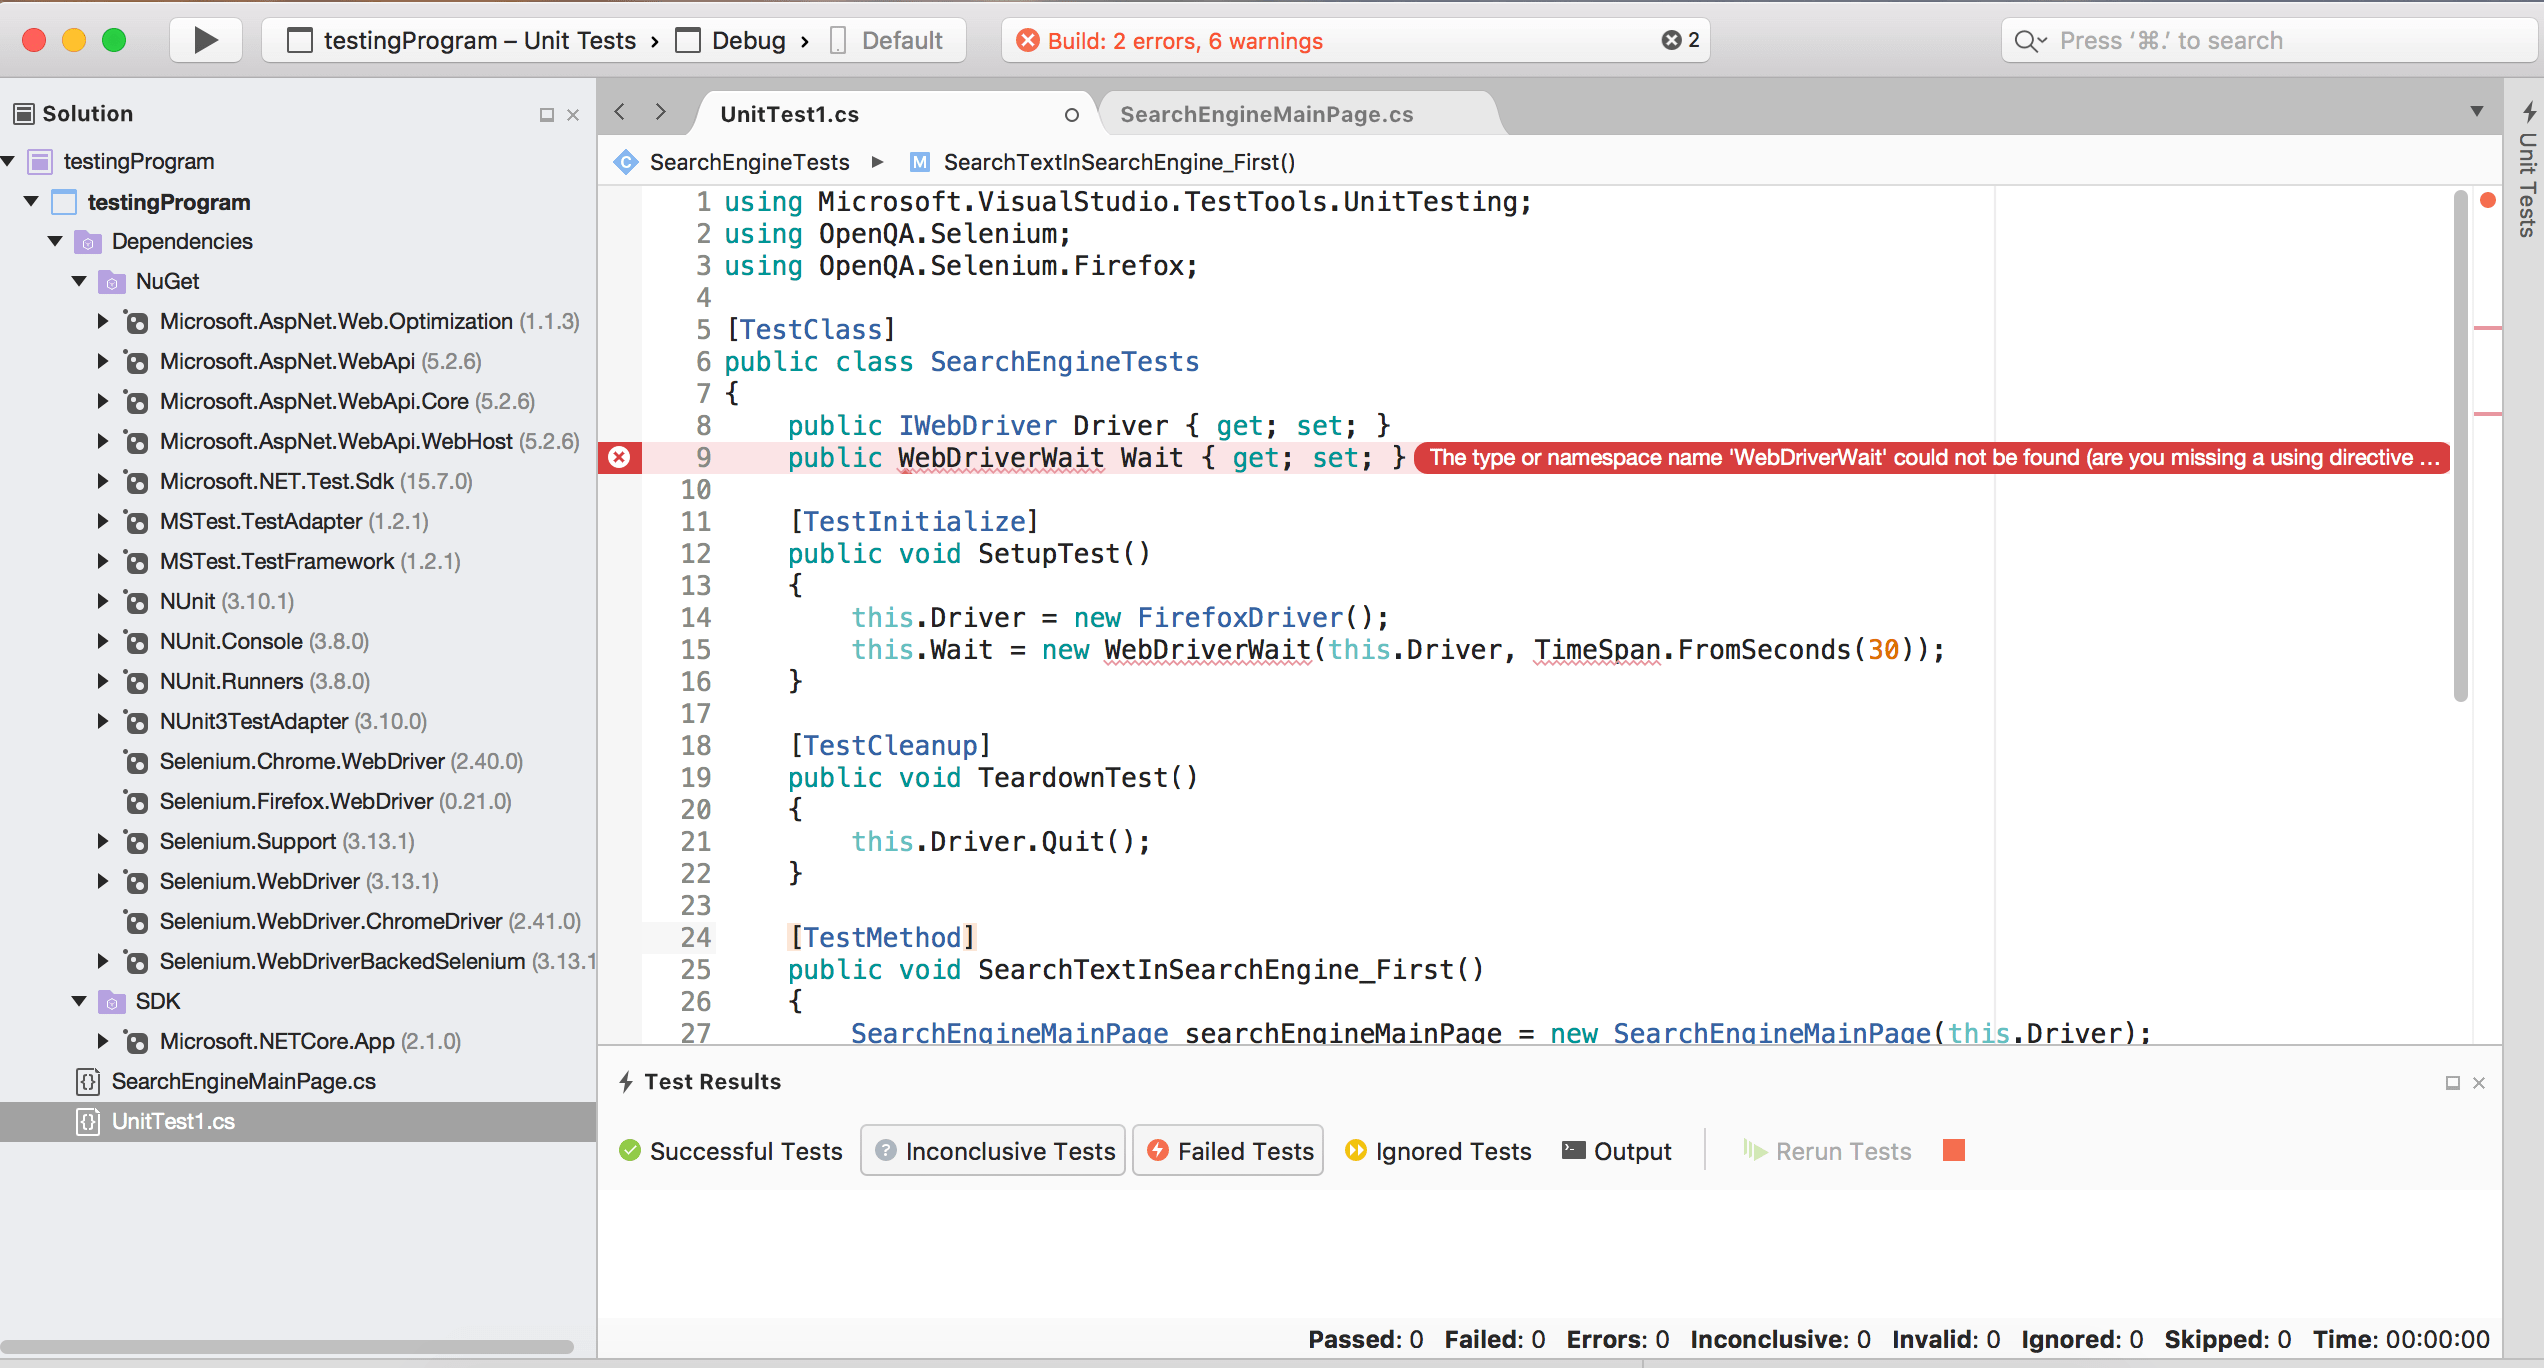Click the navigate forward arrow
The height and width of the screenshot is (1368, 2544).
(660, 112)
